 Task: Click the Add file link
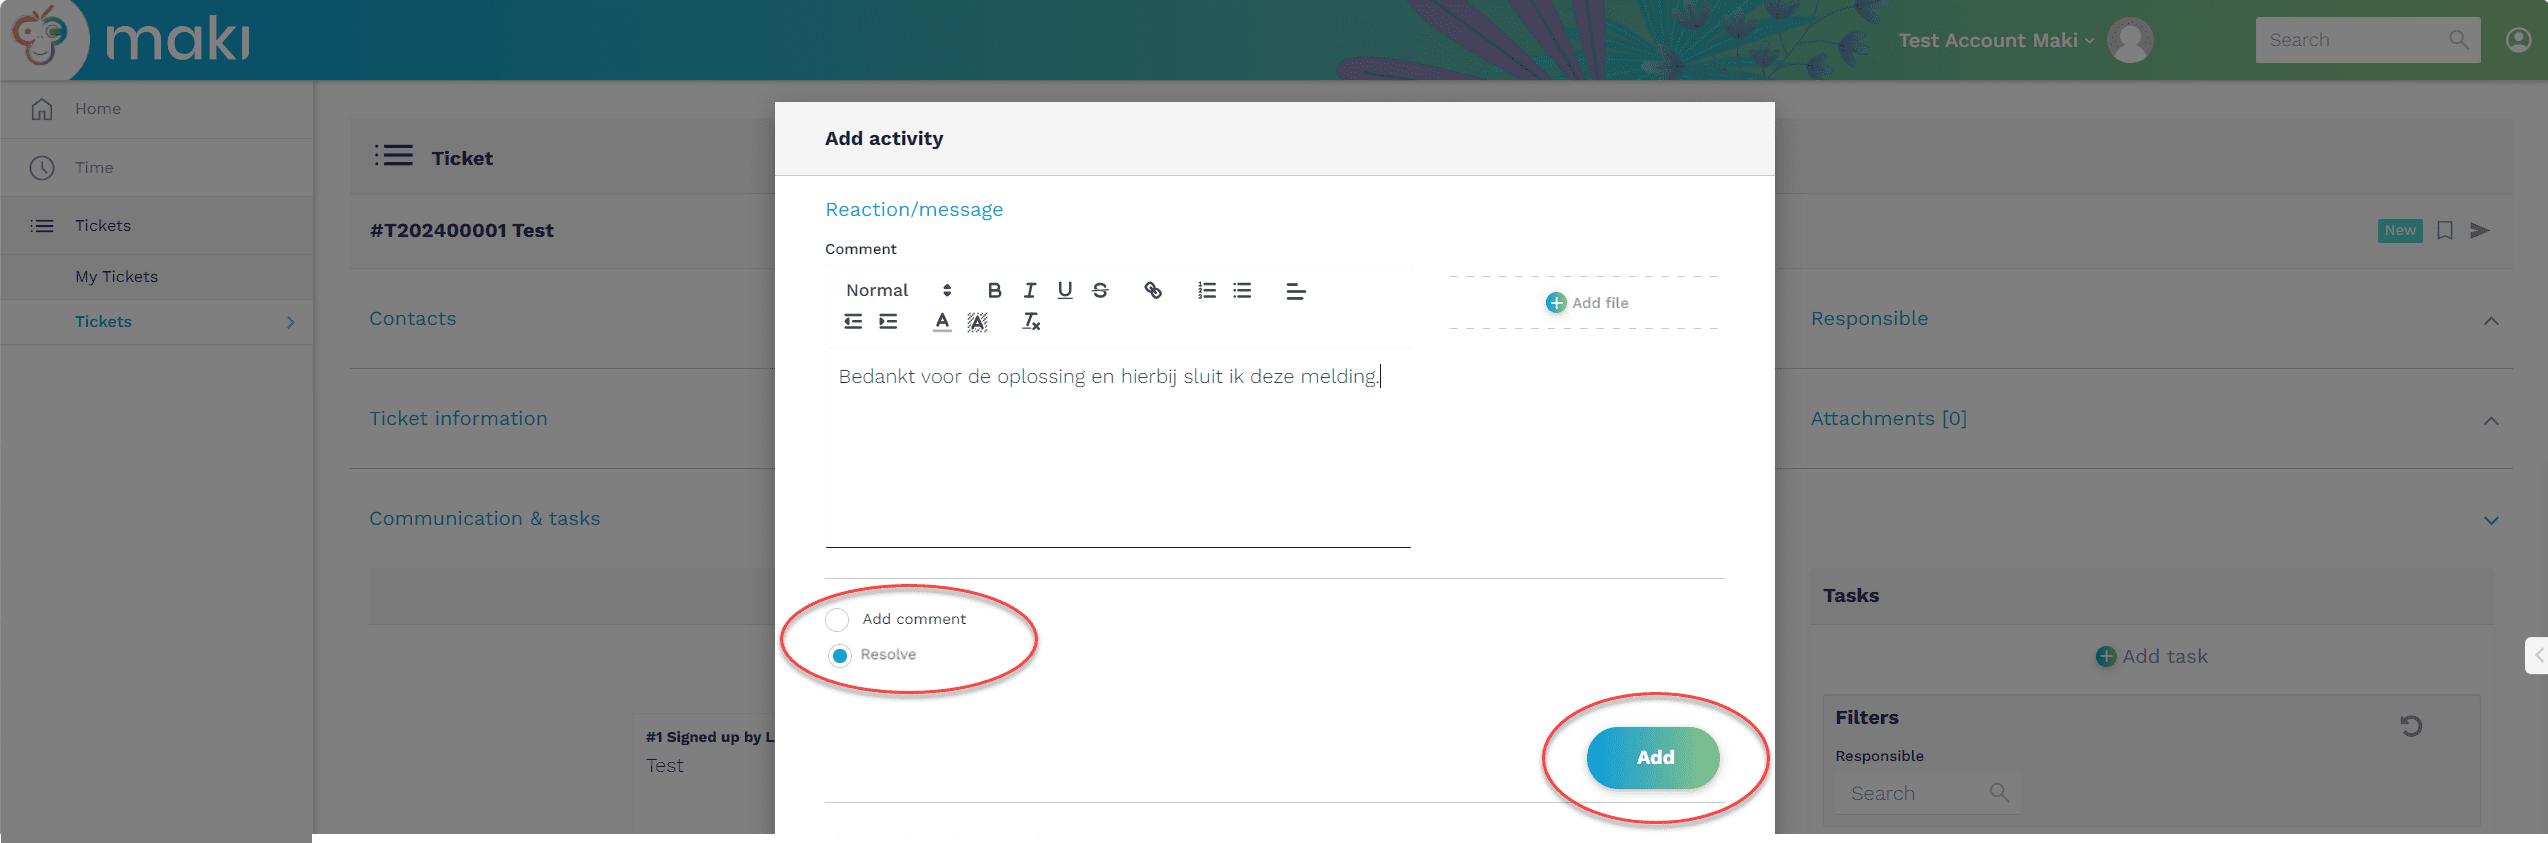pos(1587,303)
